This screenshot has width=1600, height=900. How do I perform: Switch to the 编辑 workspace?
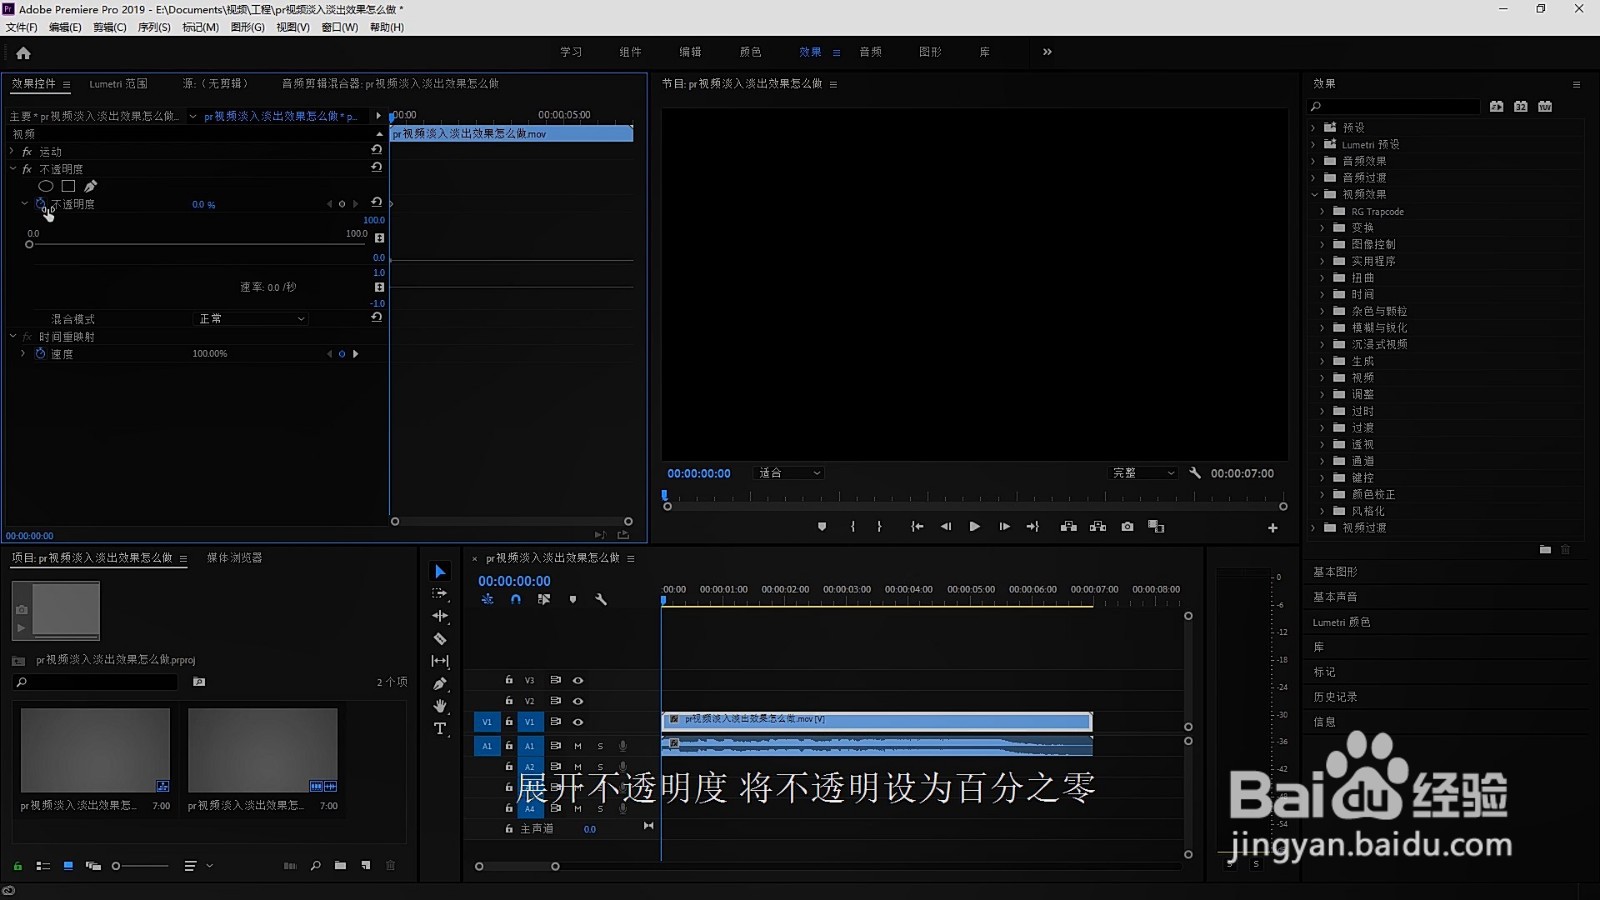[690, 52]
